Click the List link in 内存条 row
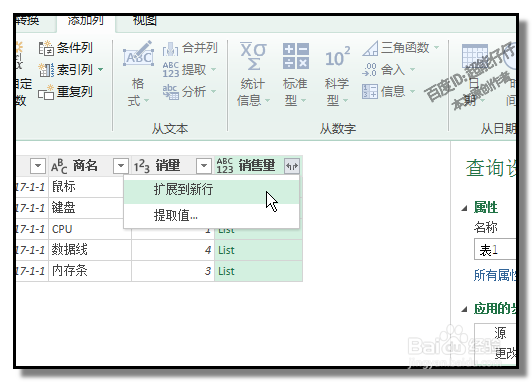 point(226,271)
